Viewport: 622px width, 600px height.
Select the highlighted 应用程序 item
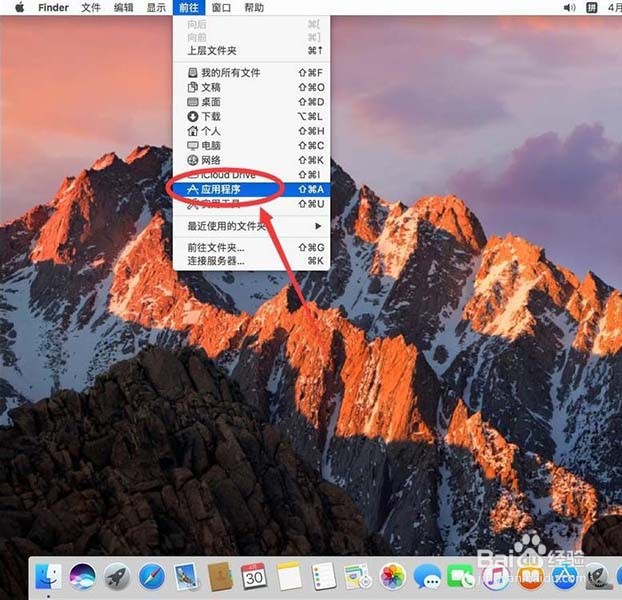(x=251, y=190)
